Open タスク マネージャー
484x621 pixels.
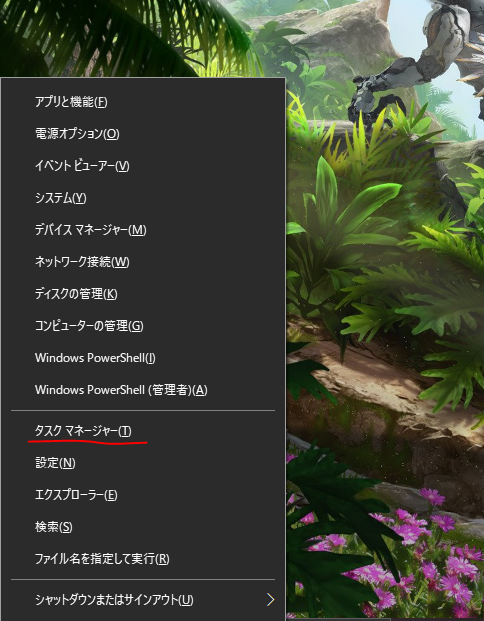(143, 431)
